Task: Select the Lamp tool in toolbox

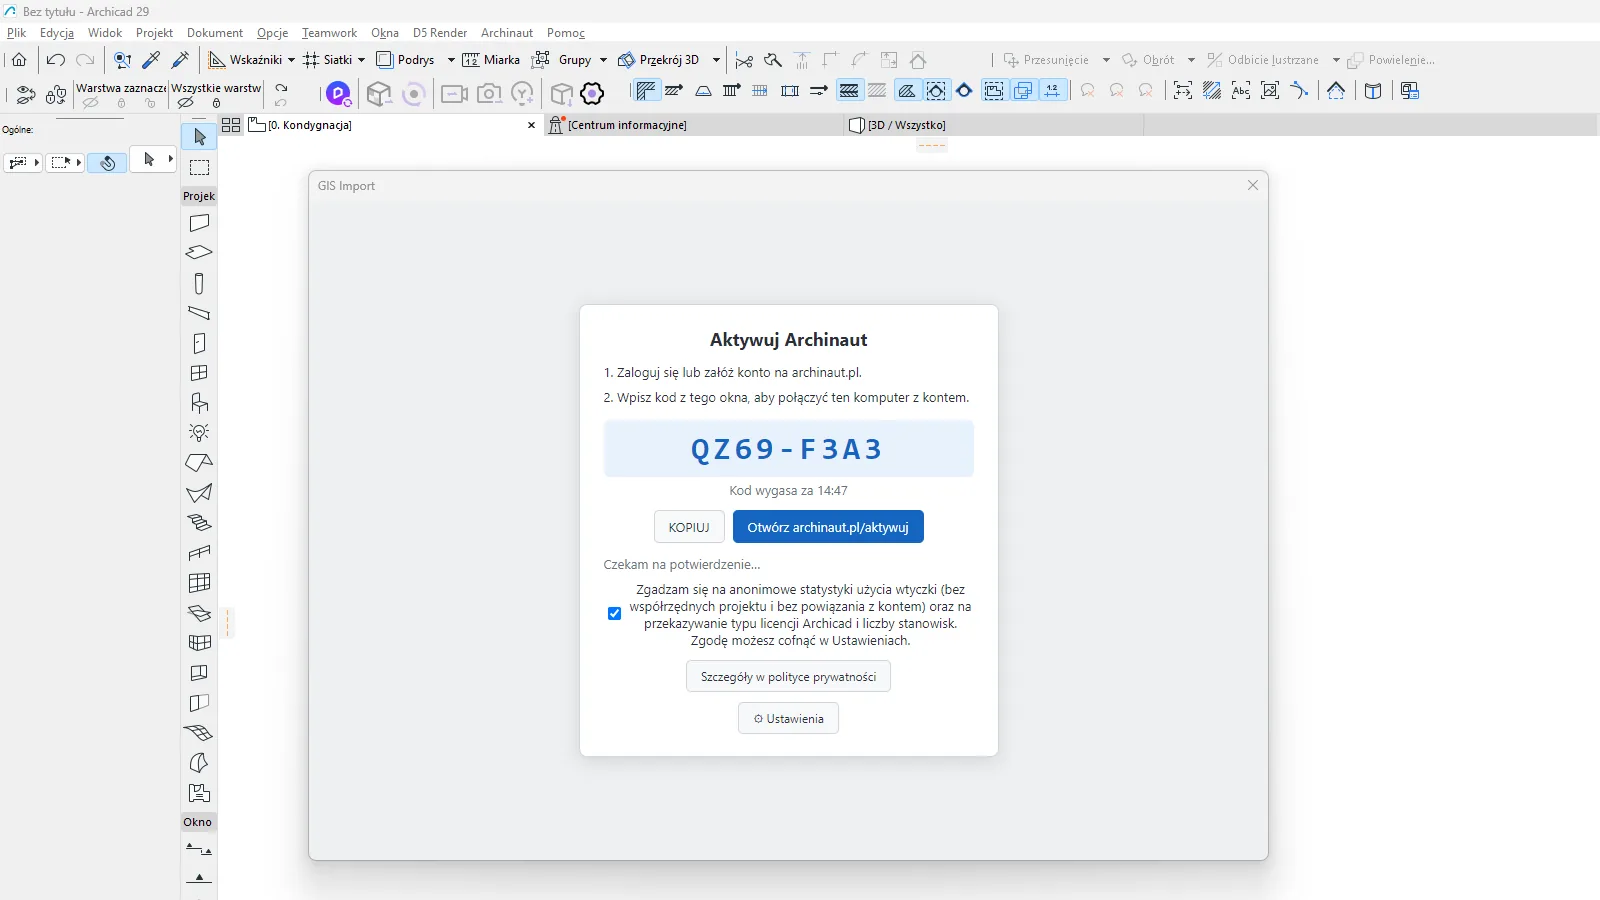Action: click(199, 433)
